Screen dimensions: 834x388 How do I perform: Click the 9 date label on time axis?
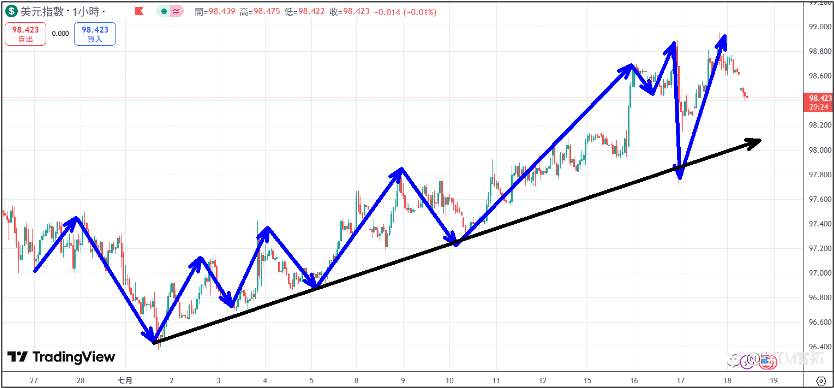403,381
